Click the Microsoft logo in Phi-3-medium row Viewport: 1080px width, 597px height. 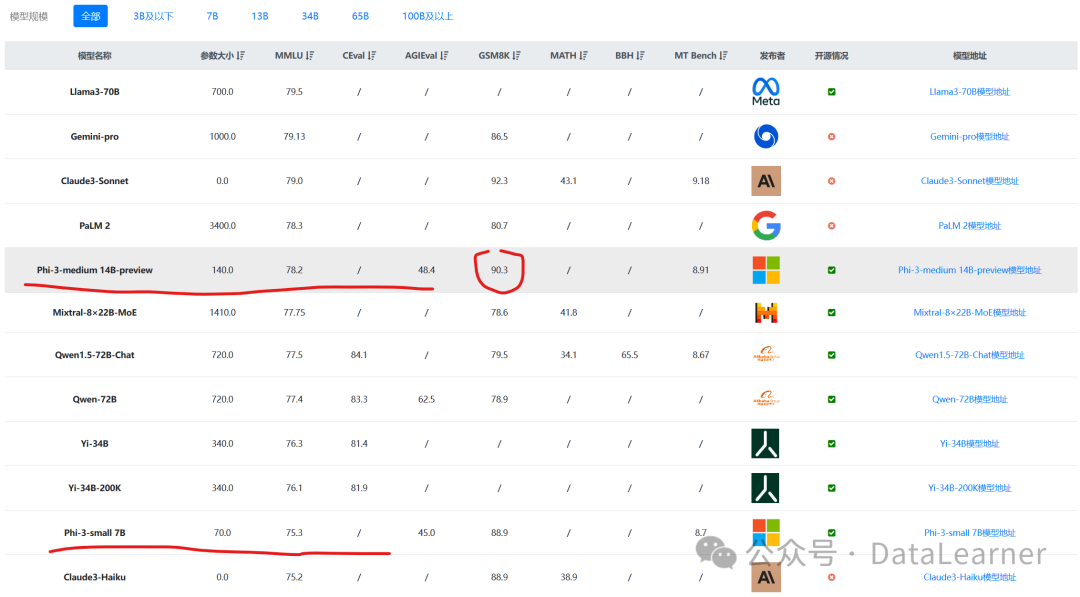766,270
